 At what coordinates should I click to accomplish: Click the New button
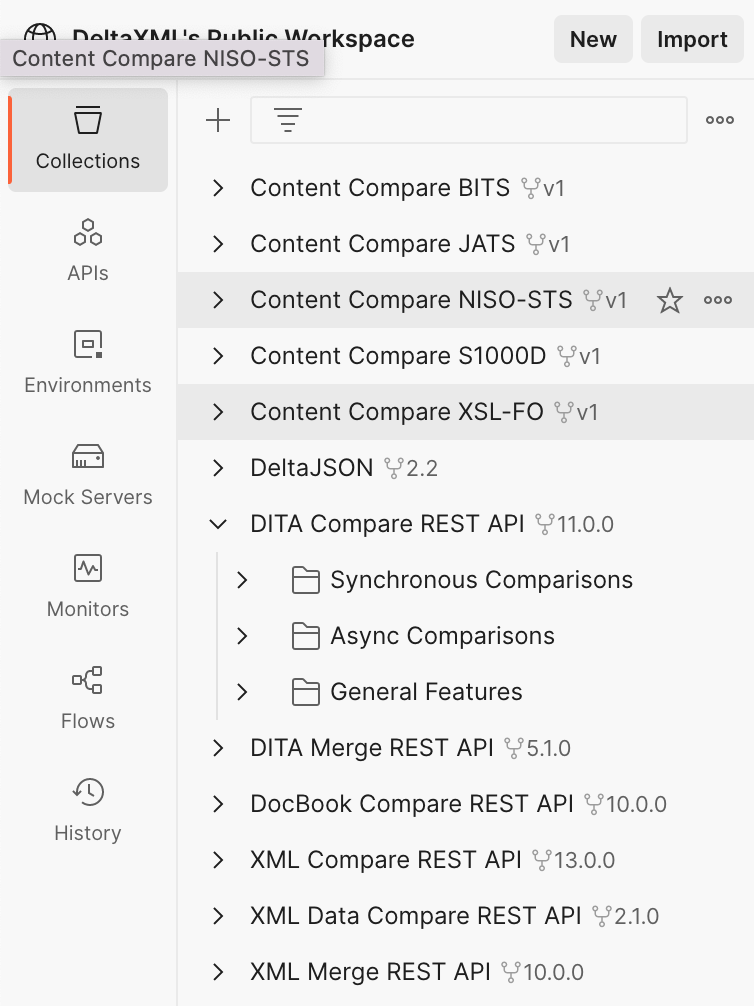click(593, 40)
